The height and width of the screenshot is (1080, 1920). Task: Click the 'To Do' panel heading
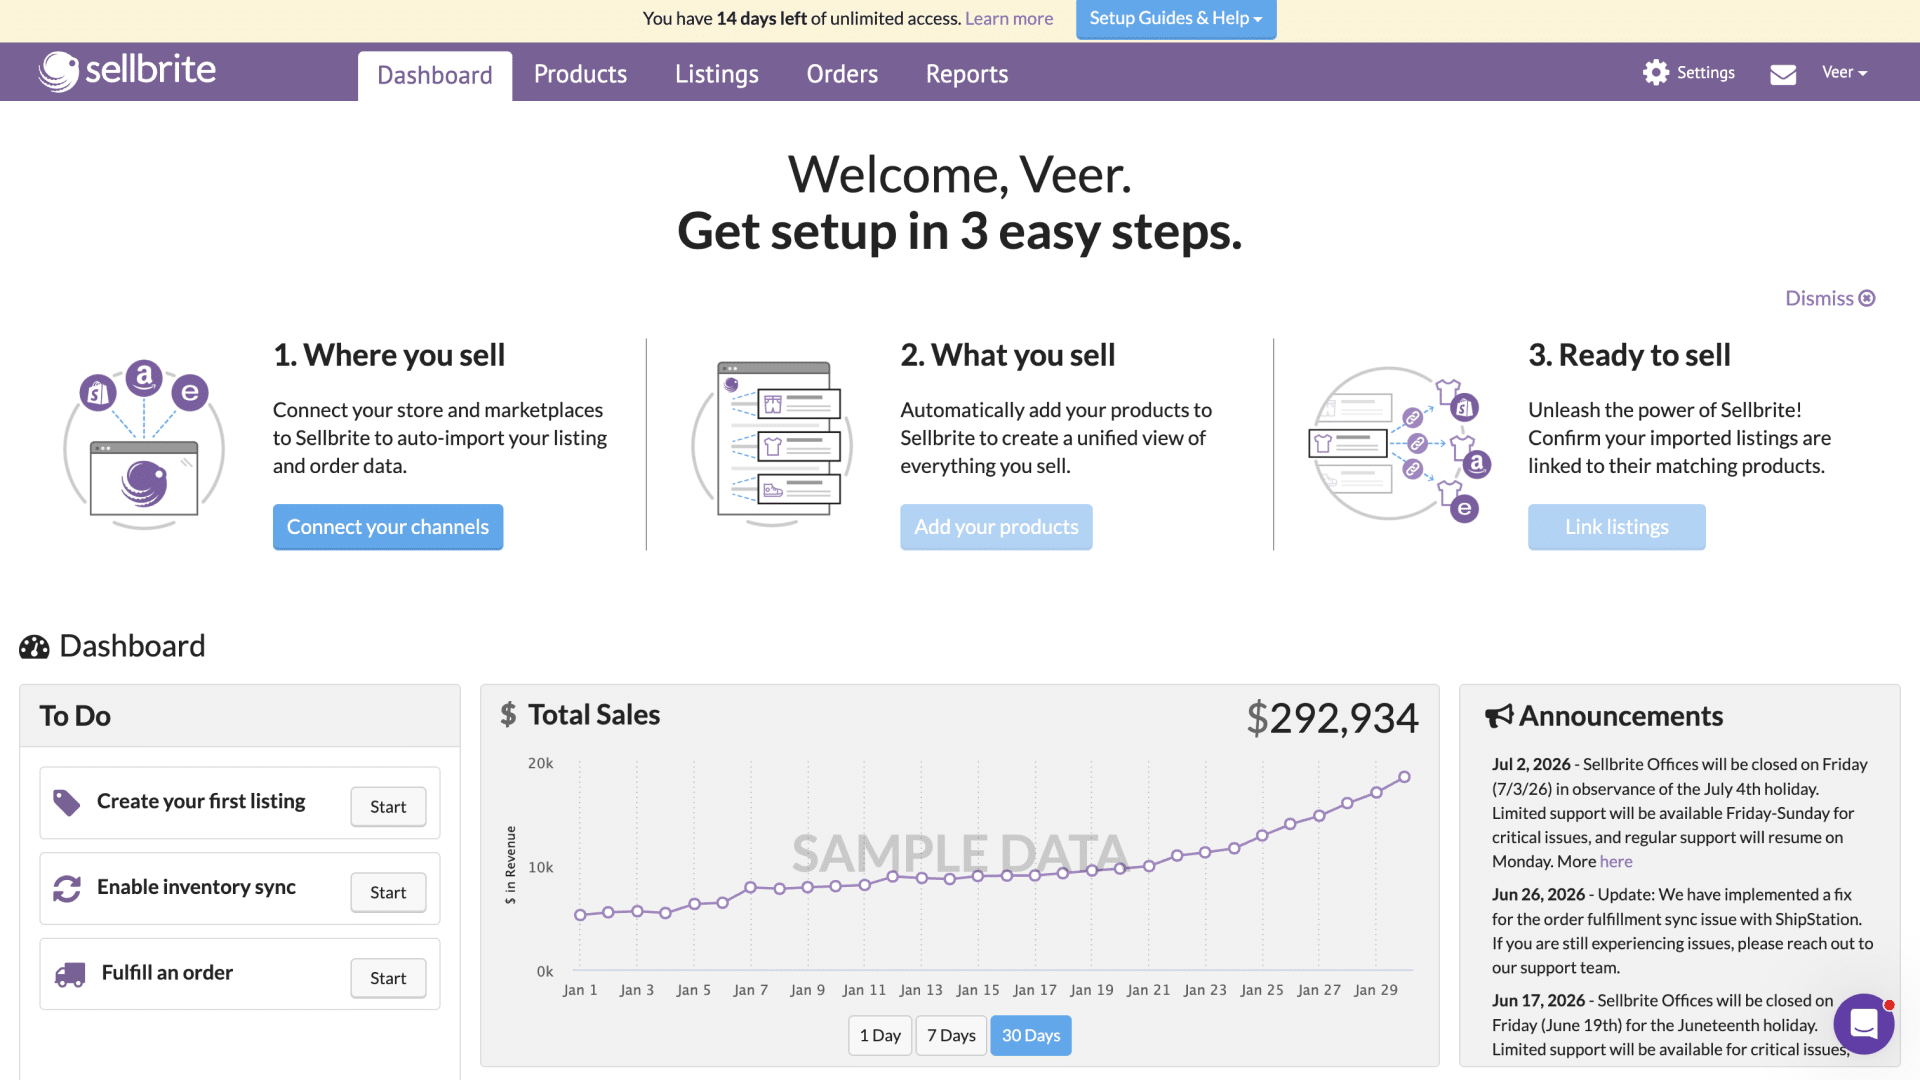pyautogui.click(x=75, y=716)
